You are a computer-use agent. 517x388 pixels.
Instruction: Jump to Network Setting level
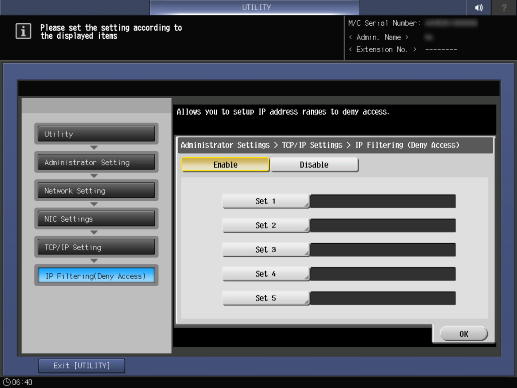96,191
